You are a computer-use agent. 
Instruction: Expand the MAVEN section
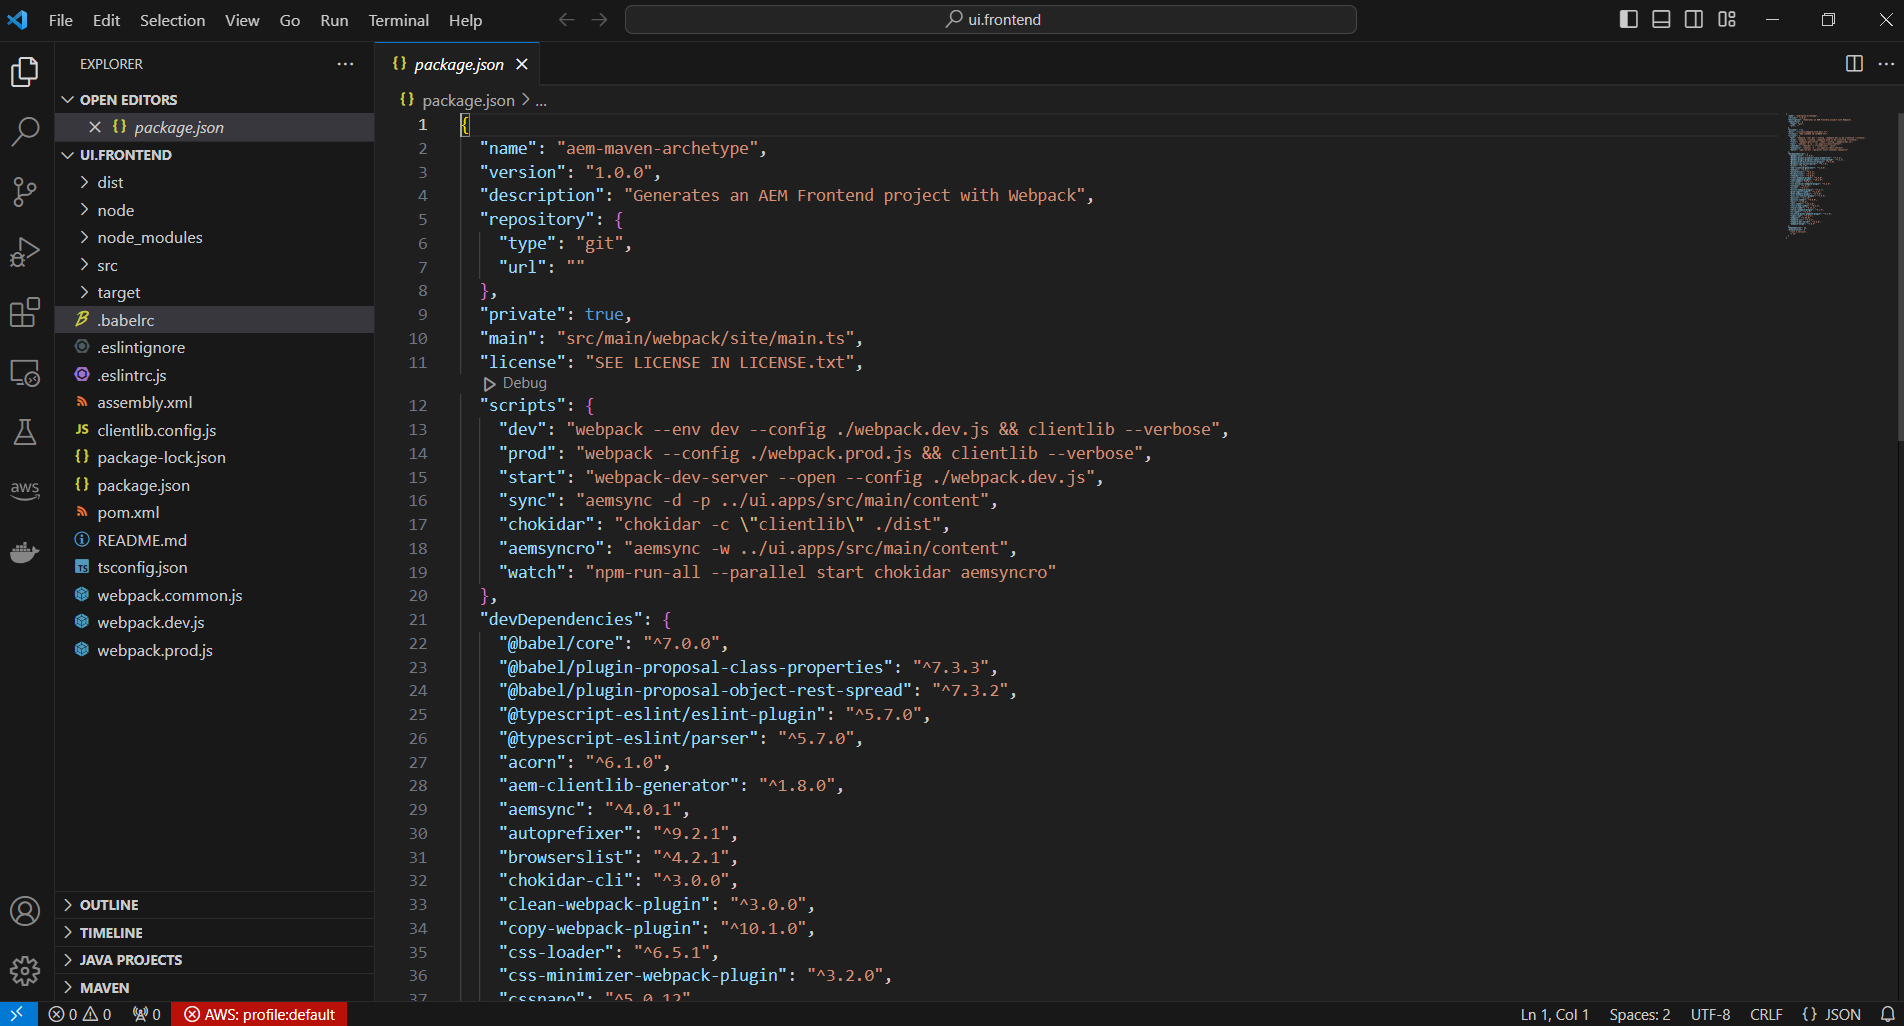click(104, 988)
